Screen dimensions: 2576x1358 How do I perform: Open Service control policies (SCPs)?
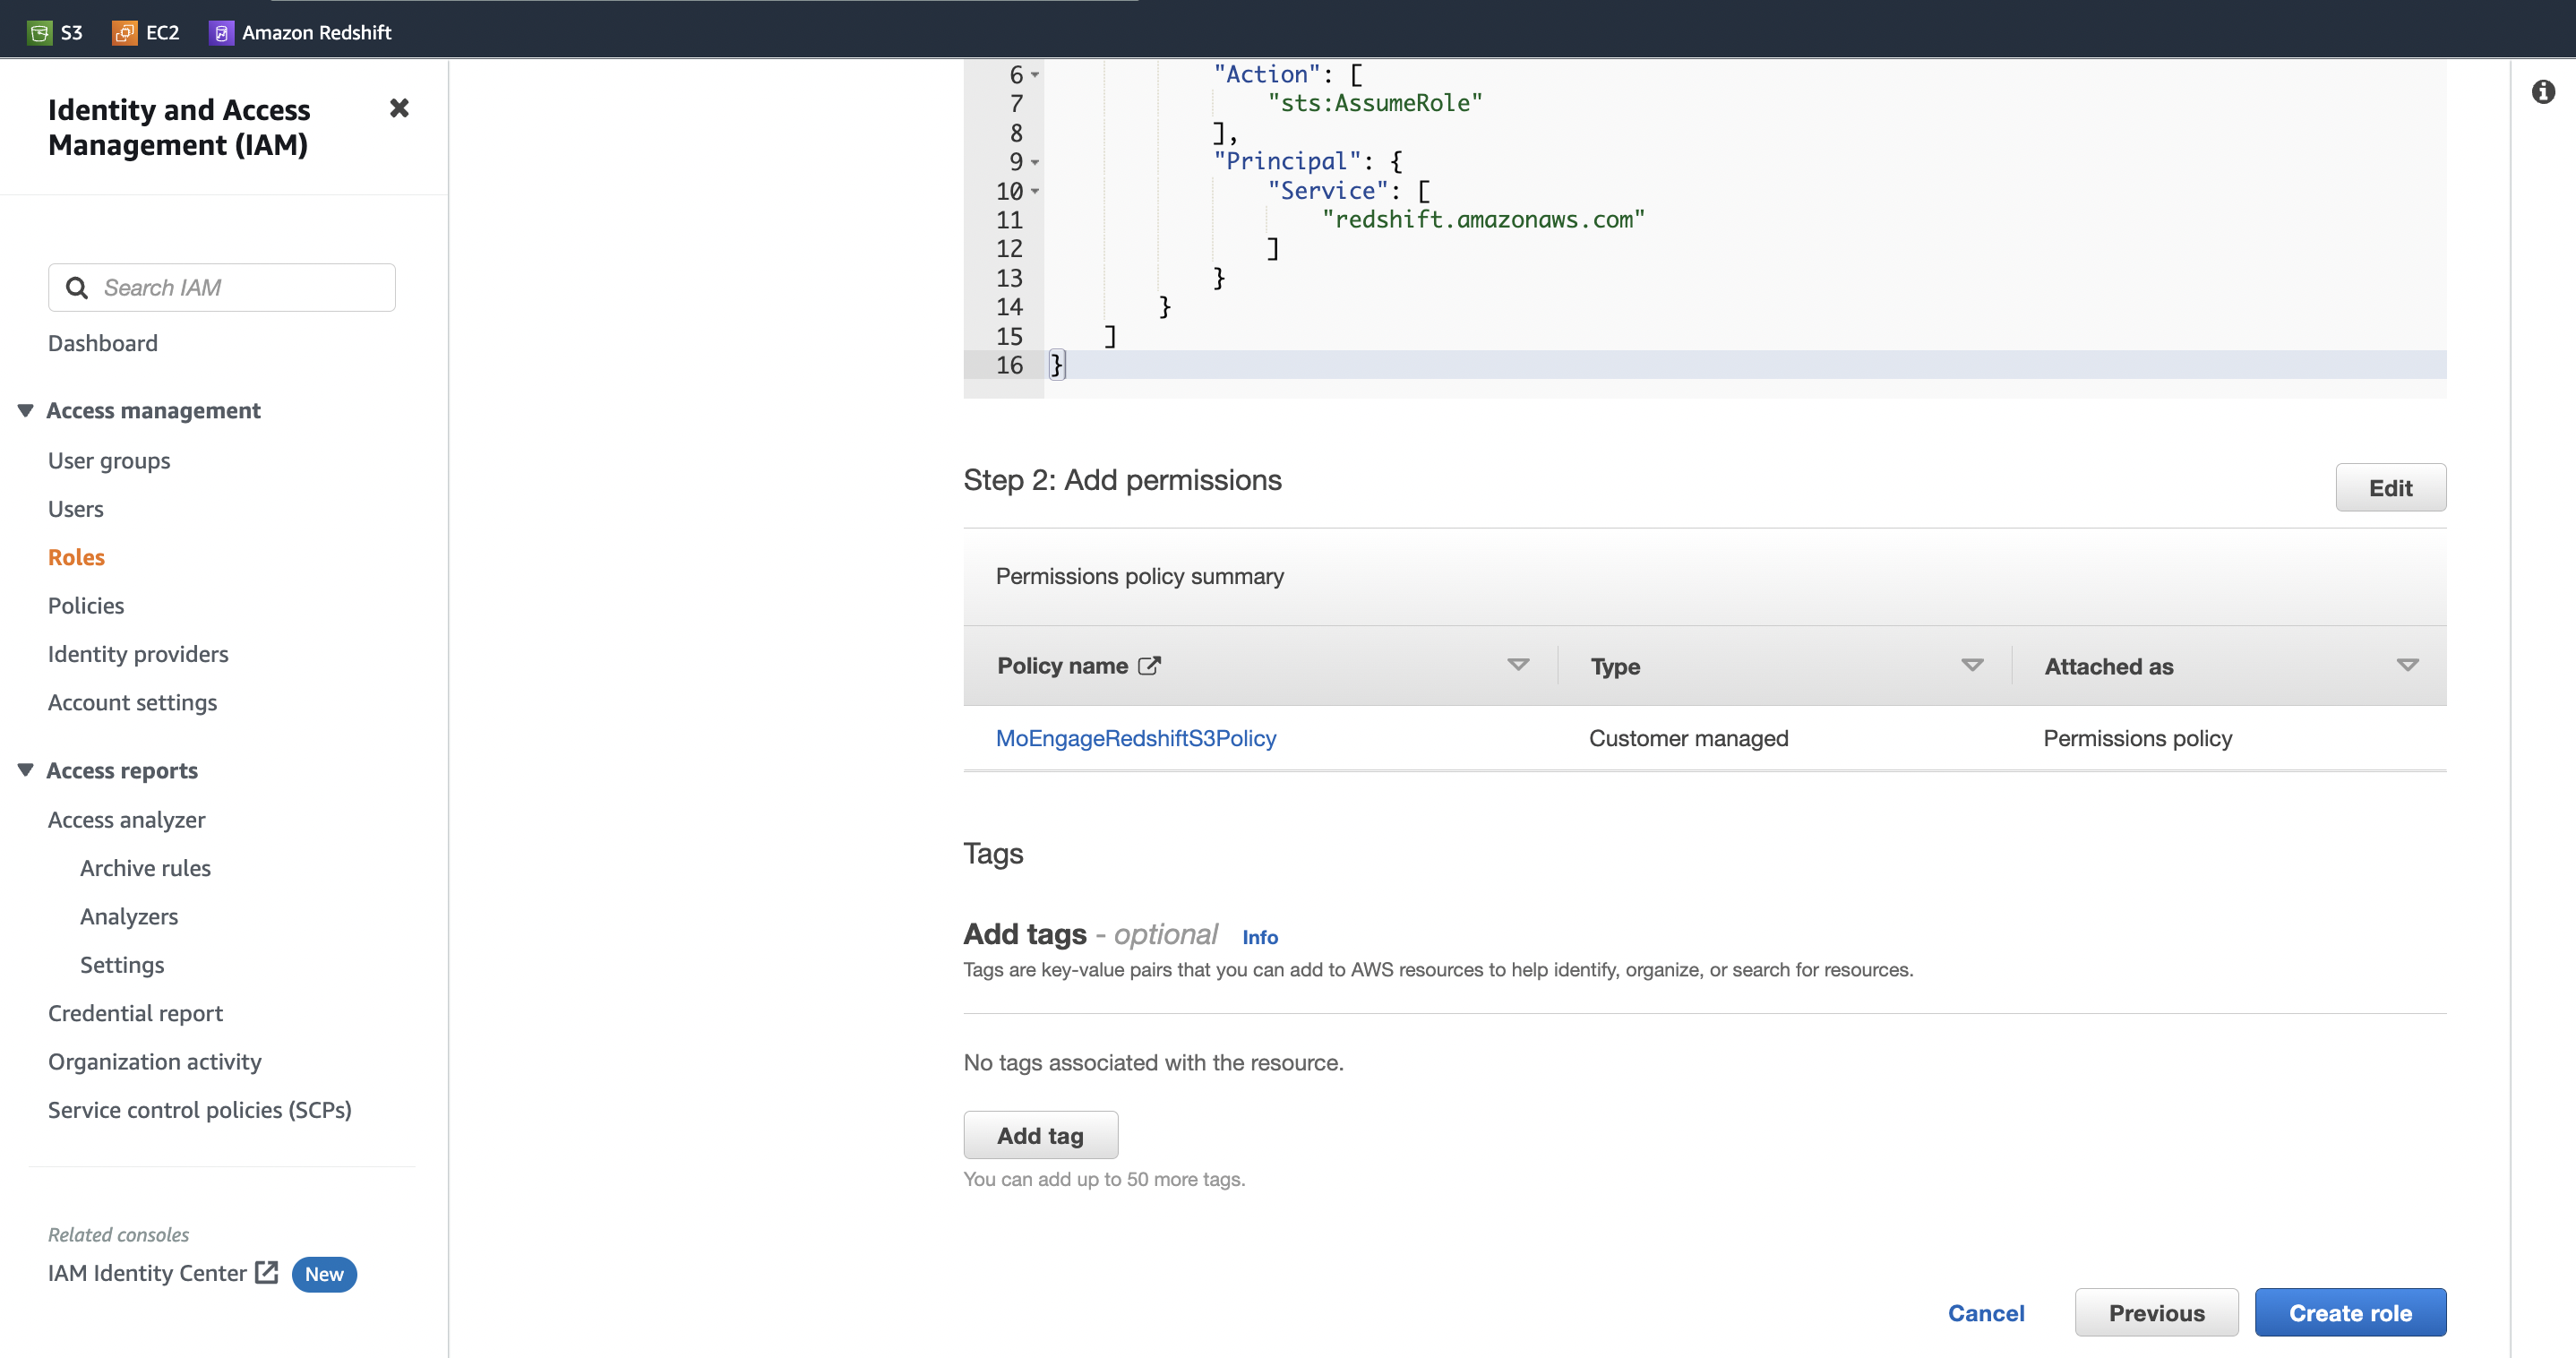coord(200,1110)
